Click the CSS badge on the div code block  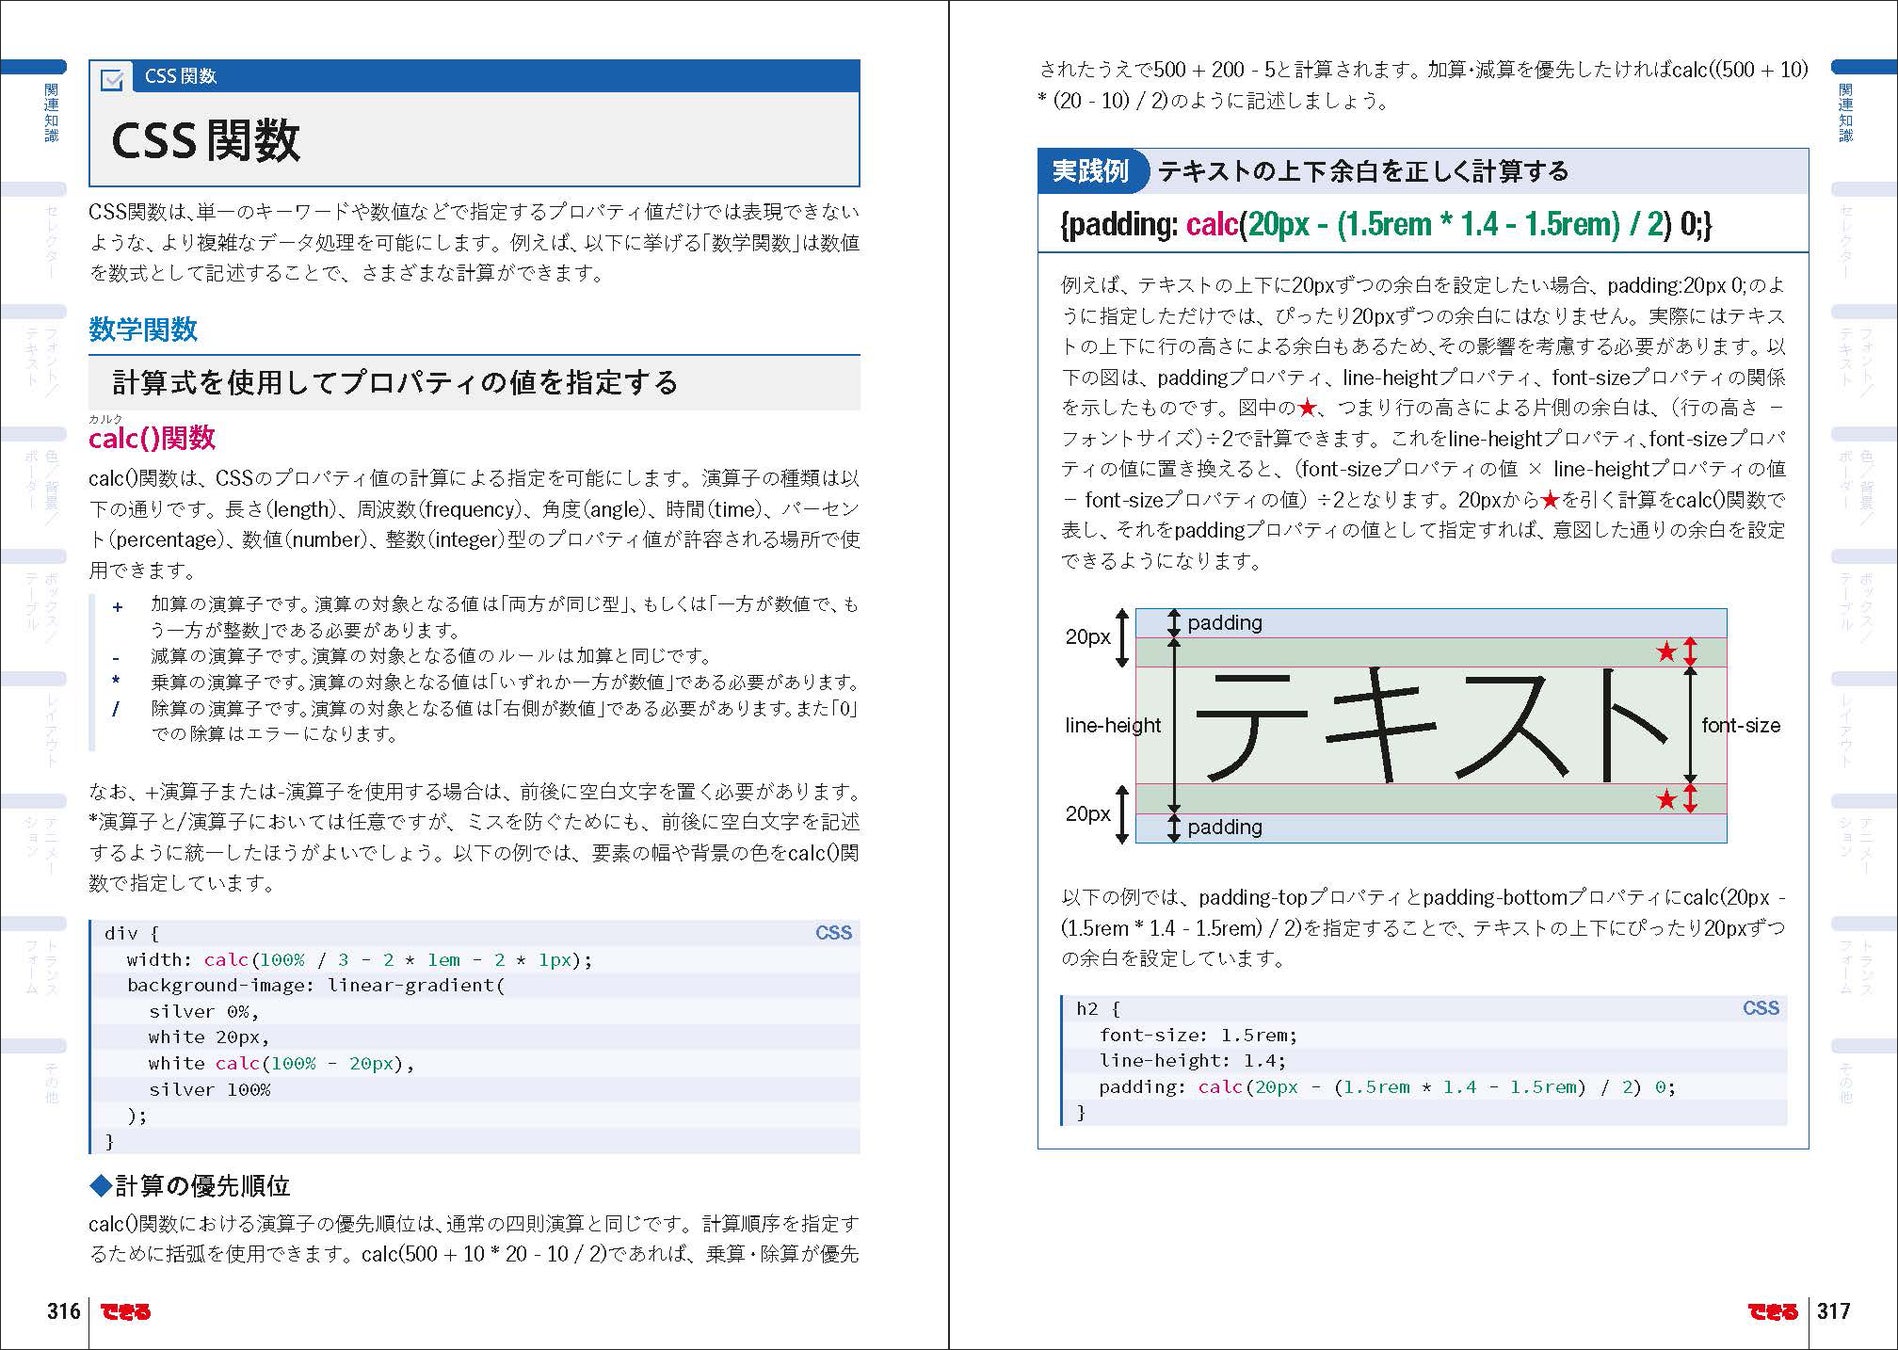[x=833, y=933]
